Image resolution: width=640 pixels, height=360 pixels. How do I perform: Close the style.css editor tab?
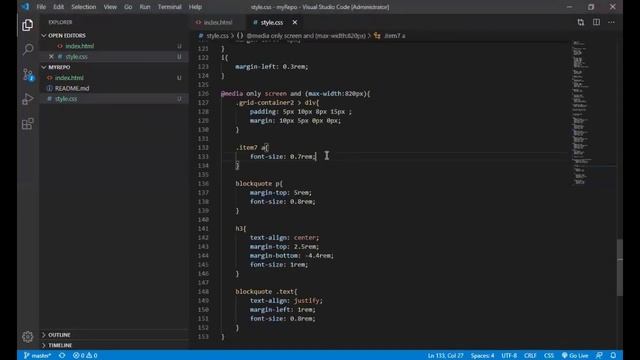point(295,22)
